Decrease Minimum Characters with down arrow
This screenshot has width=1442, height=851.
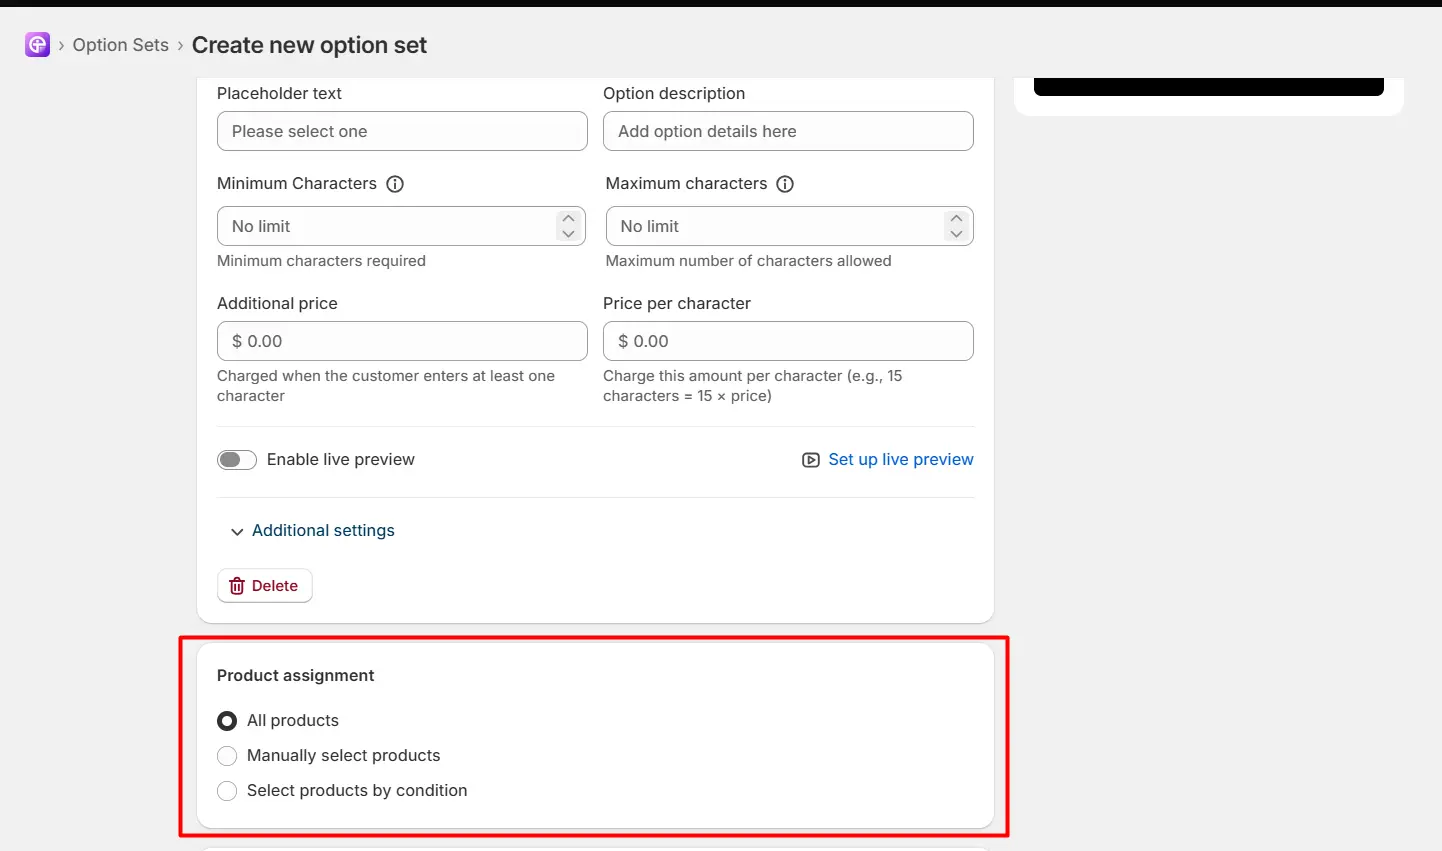pyautogui.click(x=568, y=234)
